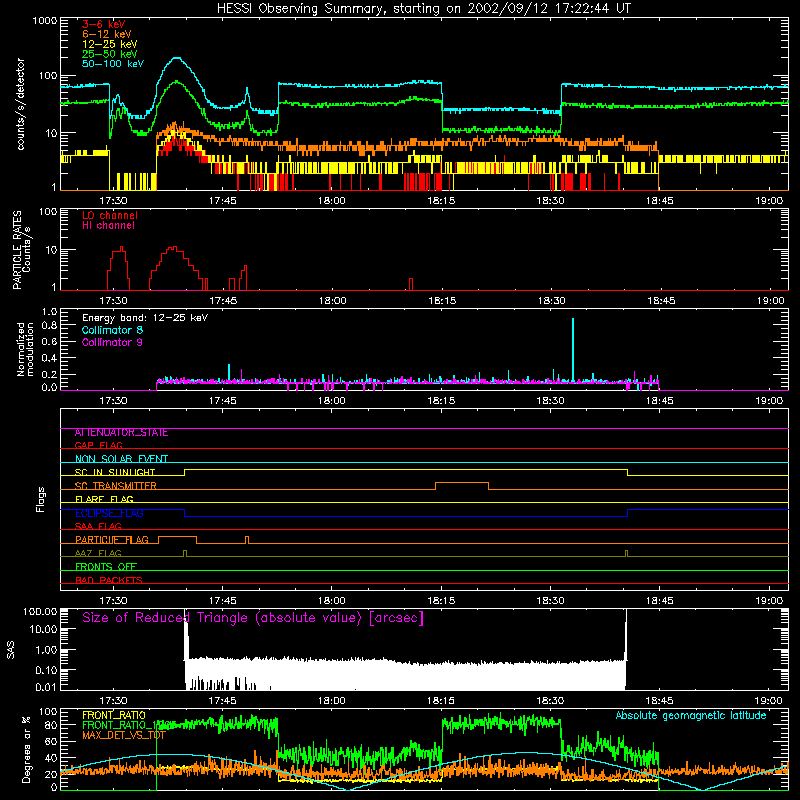Image resolution: width=800 pixels, height=800 pixels.
Task: Click the ATTENUATOR_STATE flag label
Action: tap(121, 433)
